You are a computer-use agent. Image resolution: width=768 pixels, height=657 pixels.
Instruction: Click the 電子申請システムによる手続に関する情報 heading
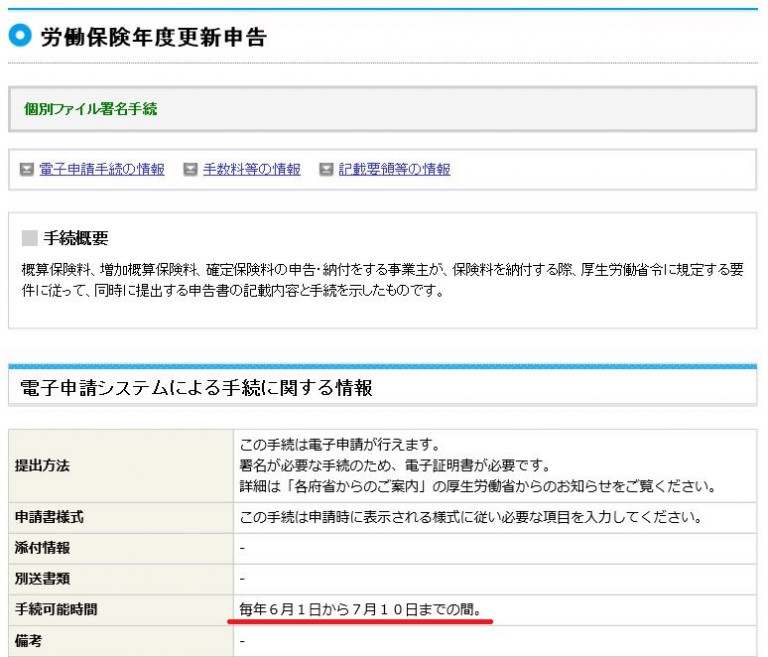click(196, 388)
